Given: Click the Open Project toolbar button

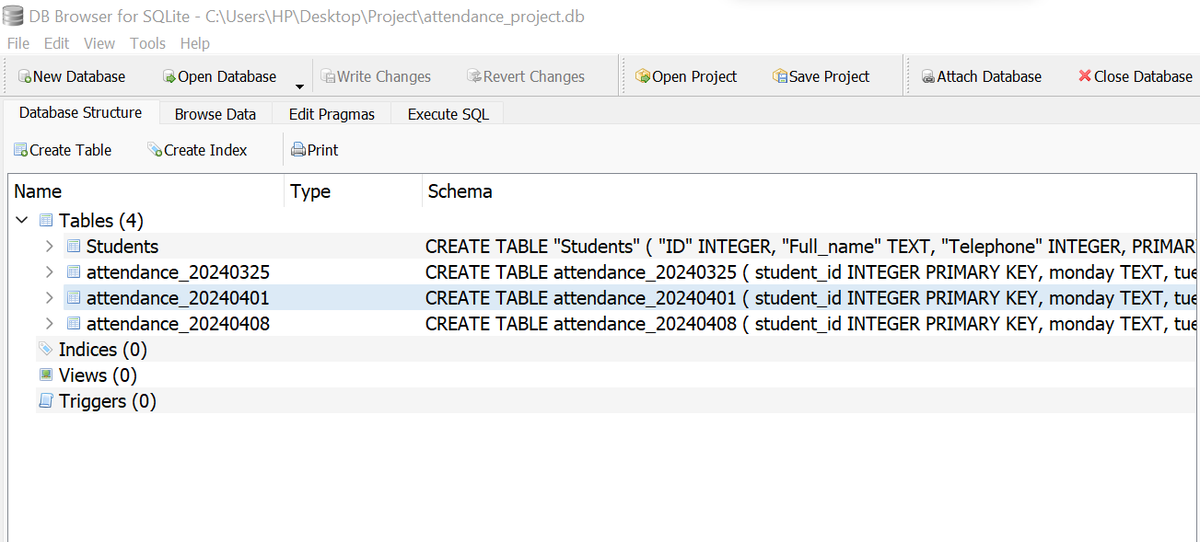Looking at the screenshot, I should pyautogui.click(x=686, y=77).
